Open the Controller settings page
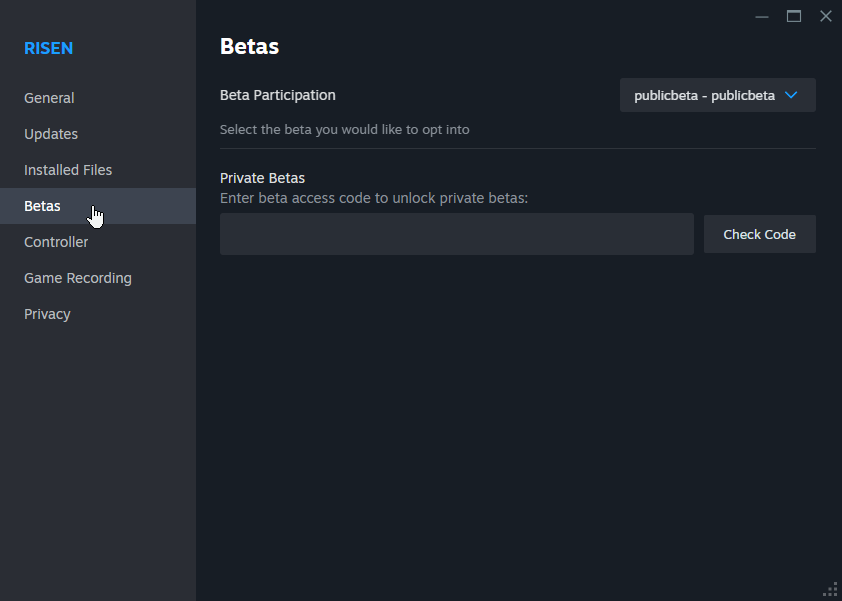 coord(56,242)
